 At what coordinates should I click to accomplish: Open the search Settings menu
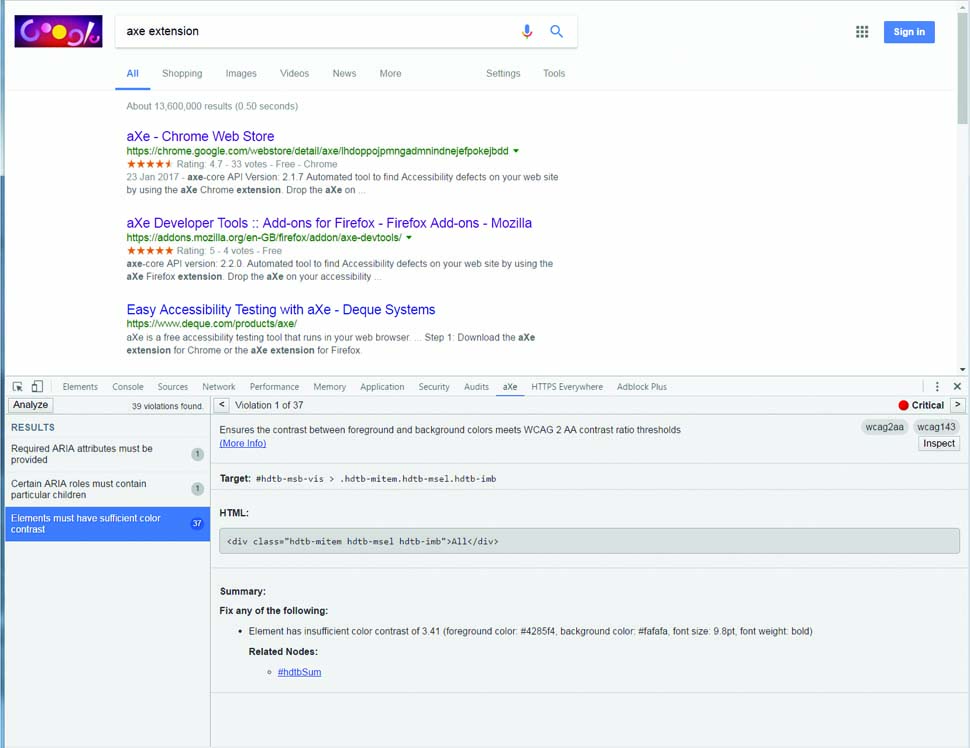click(x=503, y=74)
